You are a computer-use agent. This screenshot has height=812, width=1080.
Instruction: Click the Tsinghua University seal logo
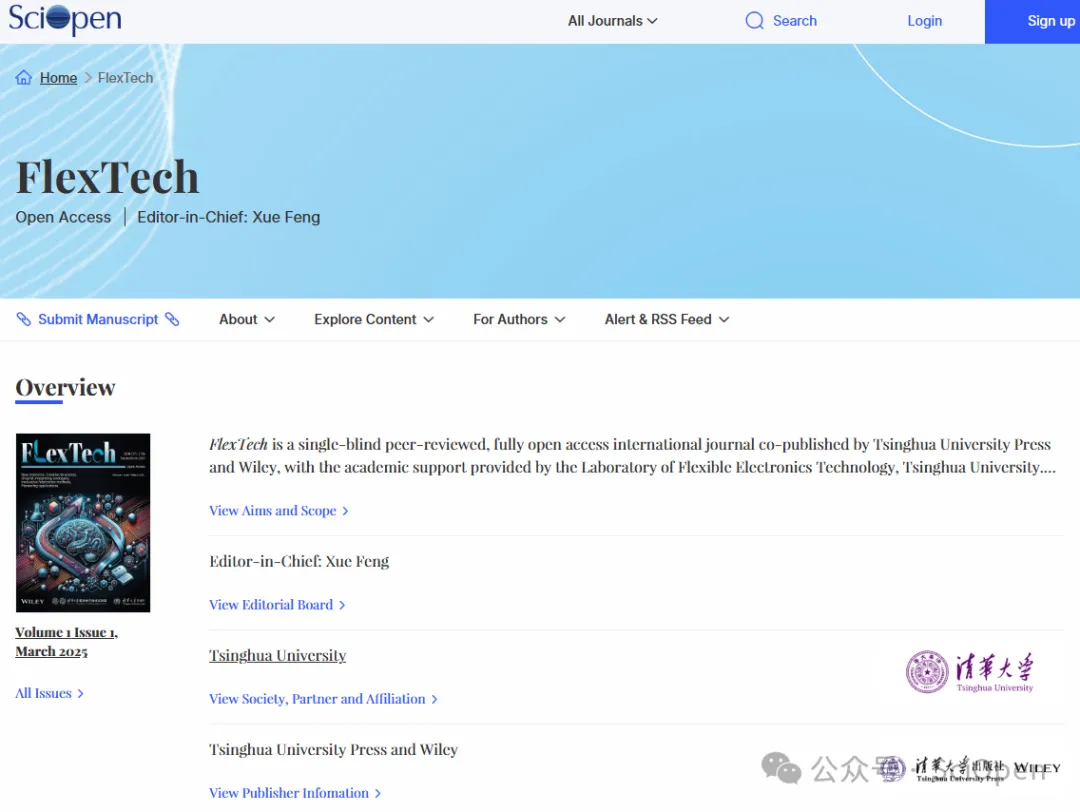click(927, 672)
